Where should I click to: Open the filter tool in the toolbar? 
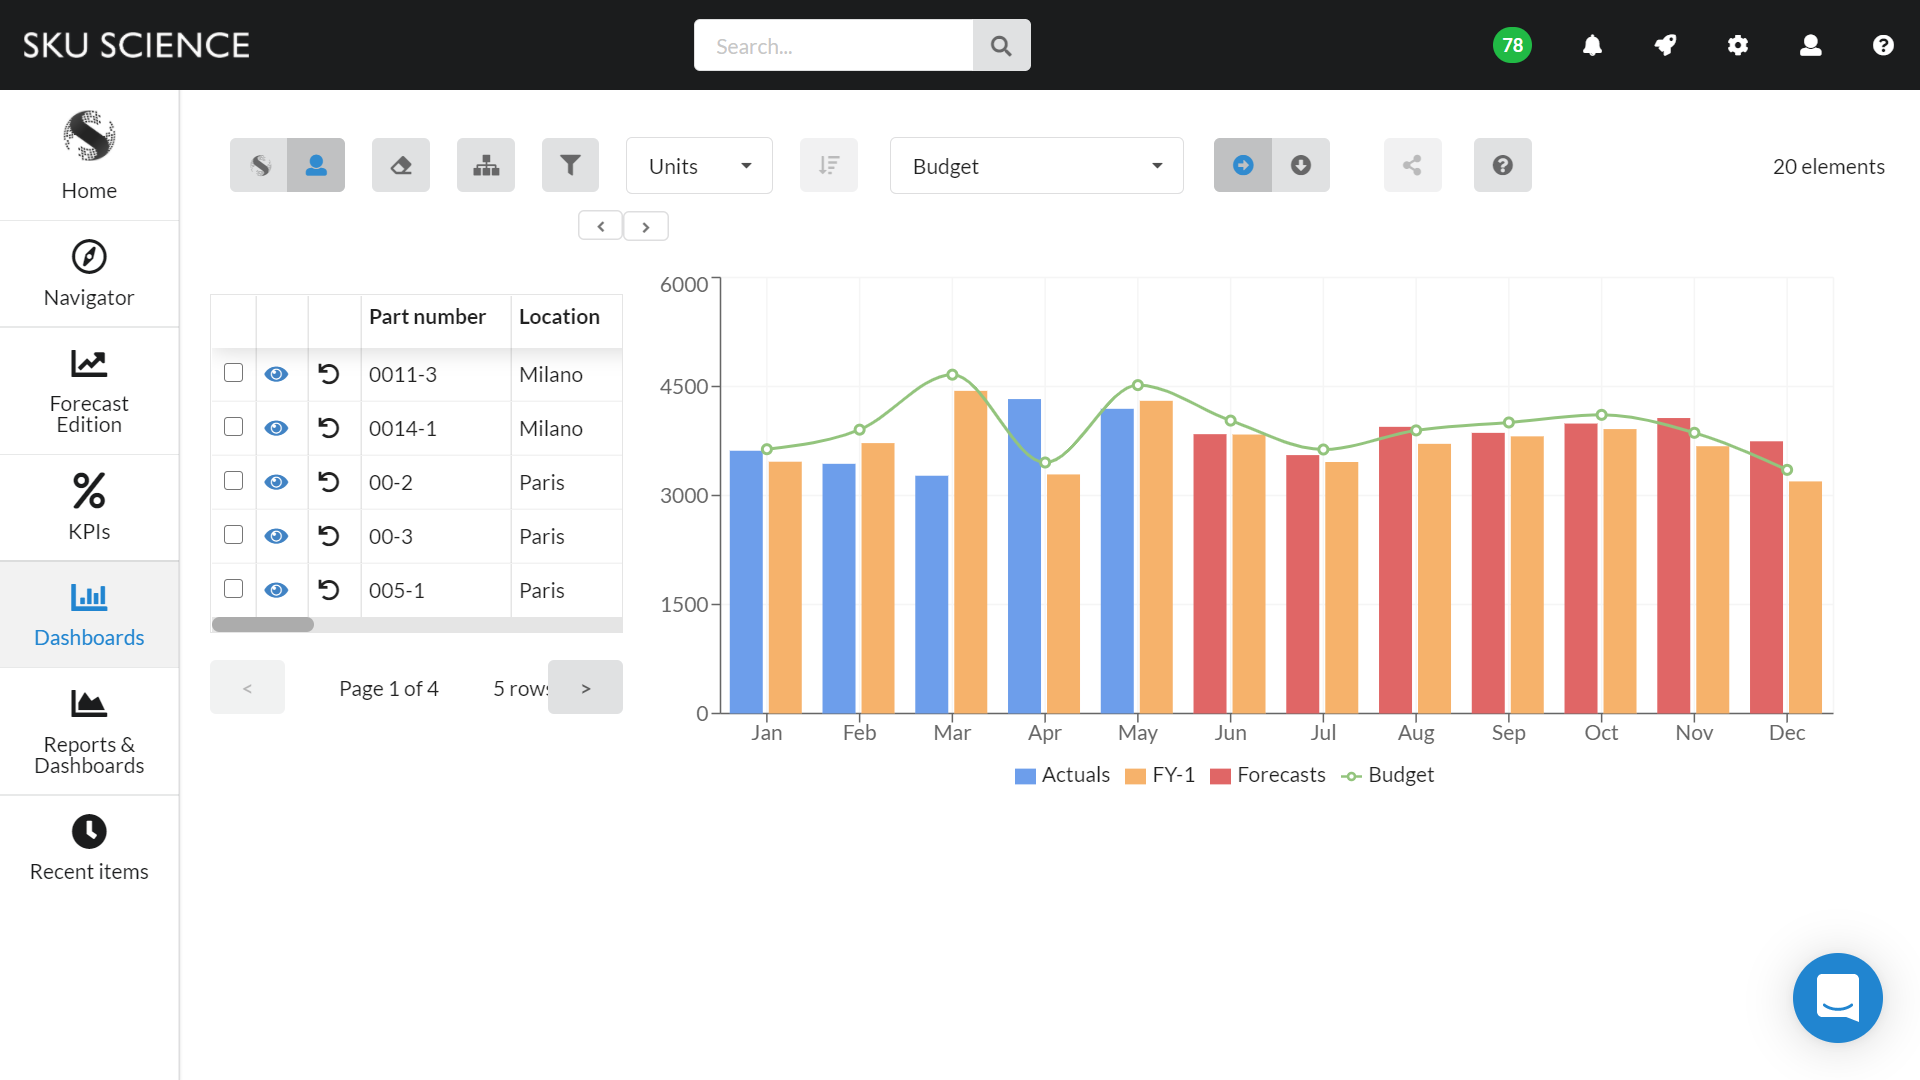tap(570, 164)
